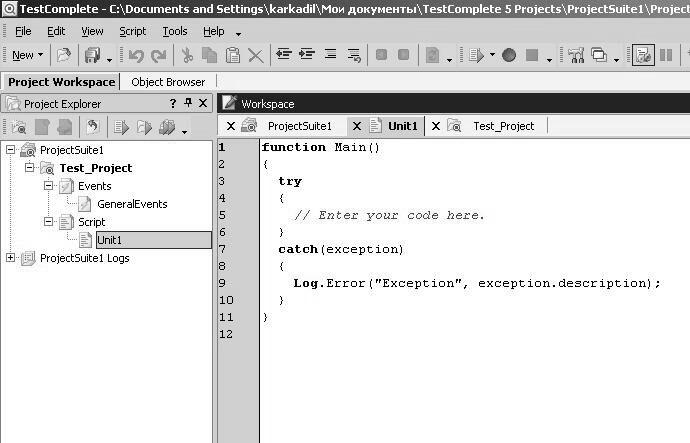This screenshot has width=690, height=443.
Task: Select the Test_Project editor tab
Action: [x=503, y=126]
